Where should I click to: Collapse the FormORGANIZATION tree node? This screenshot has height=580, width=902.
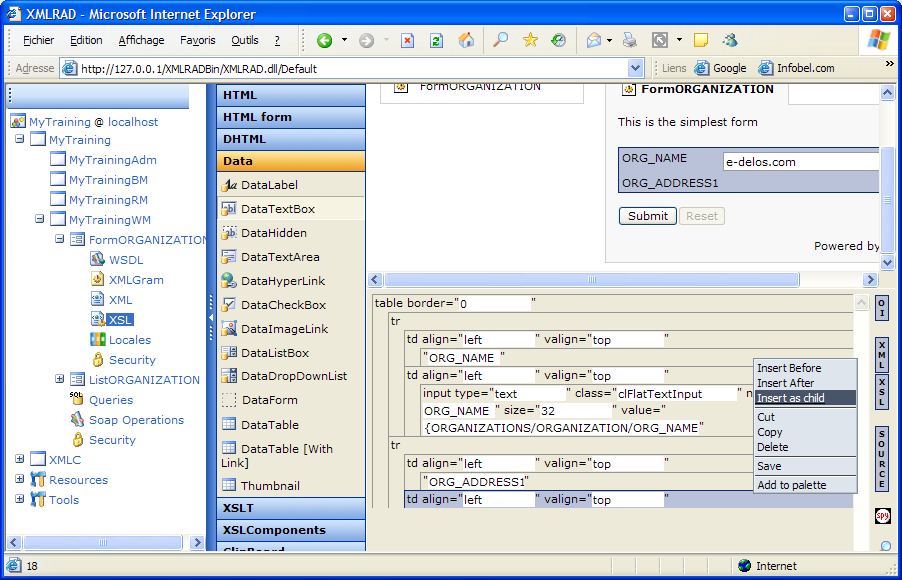tap(60, 240)
